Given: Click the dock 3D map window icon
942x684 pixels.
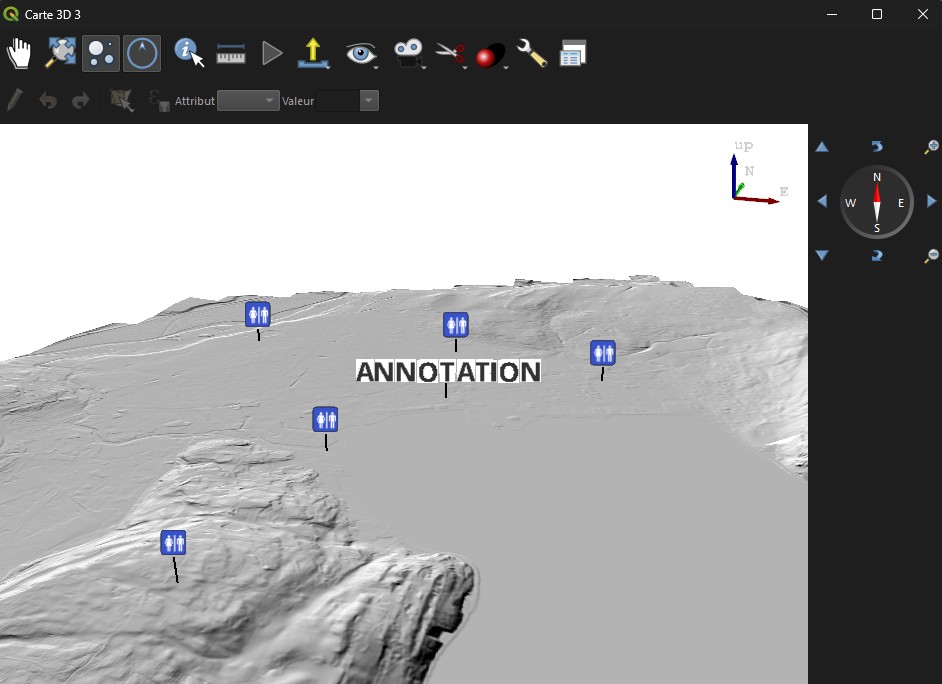Looking at the screenshot, I should [573, 53].
